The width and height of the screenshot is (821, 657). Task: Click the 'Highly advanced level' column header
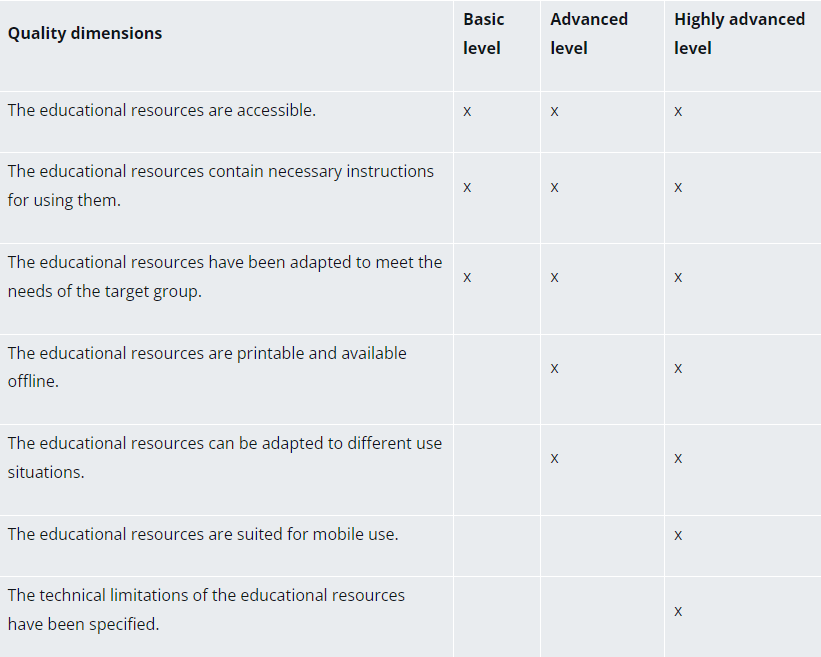coord(739,34)
